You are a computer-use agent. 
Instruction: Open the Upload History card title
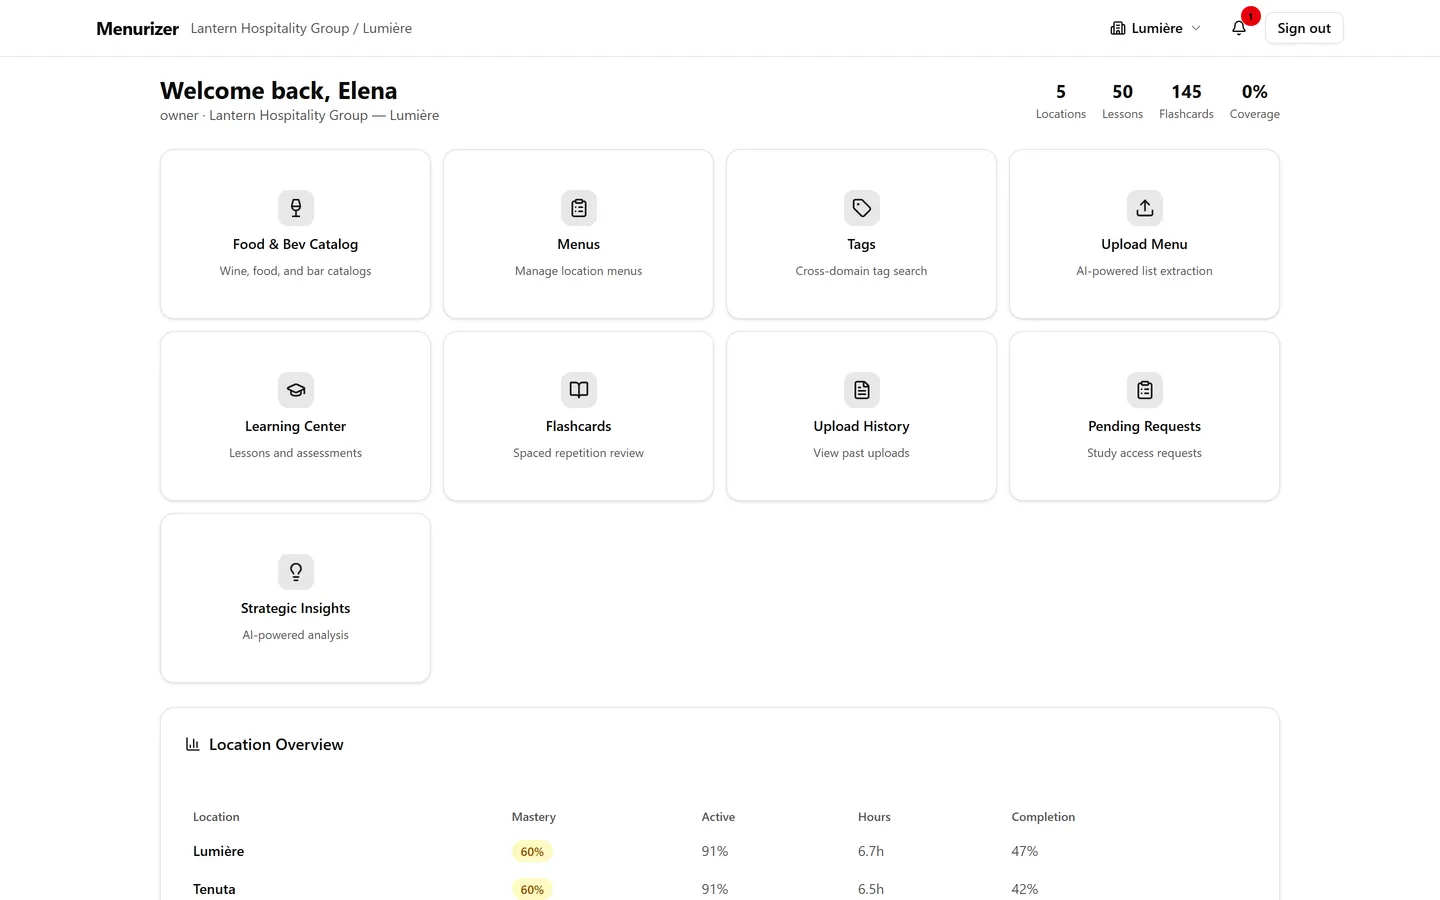coord(861,426)
